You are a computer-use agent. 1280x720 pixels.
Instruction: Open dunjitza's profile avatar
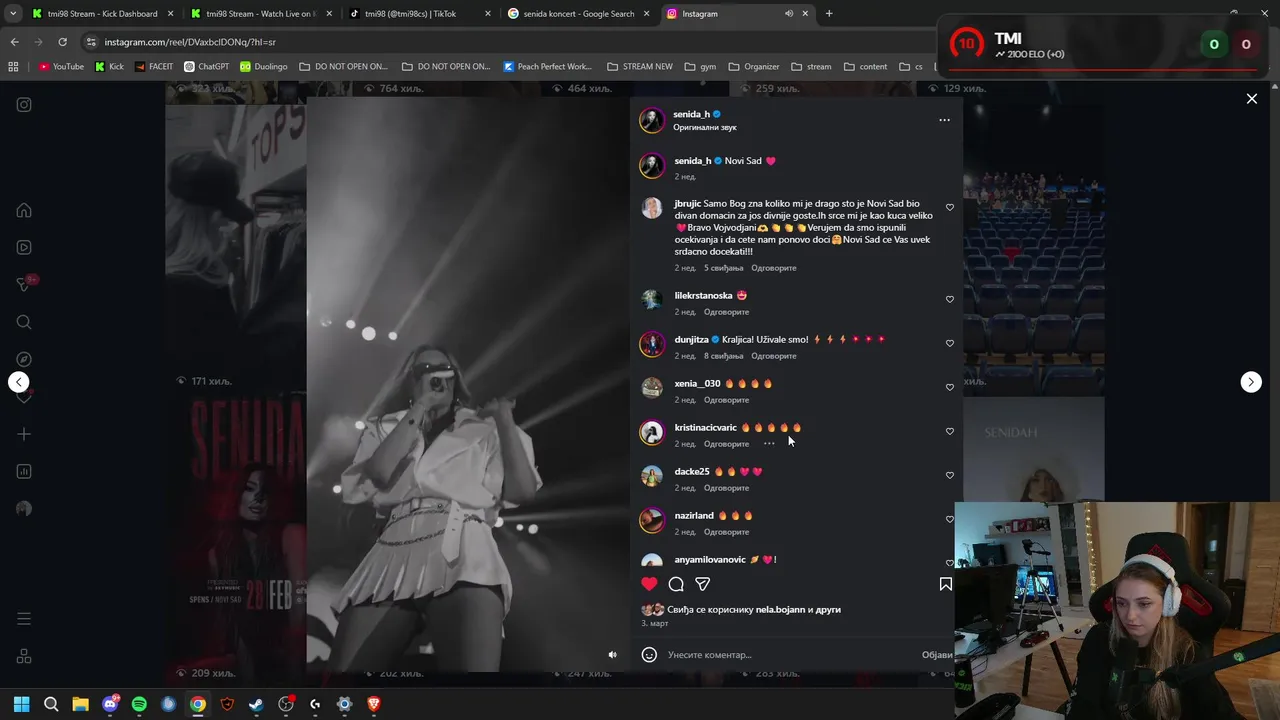tap(652, 344)
